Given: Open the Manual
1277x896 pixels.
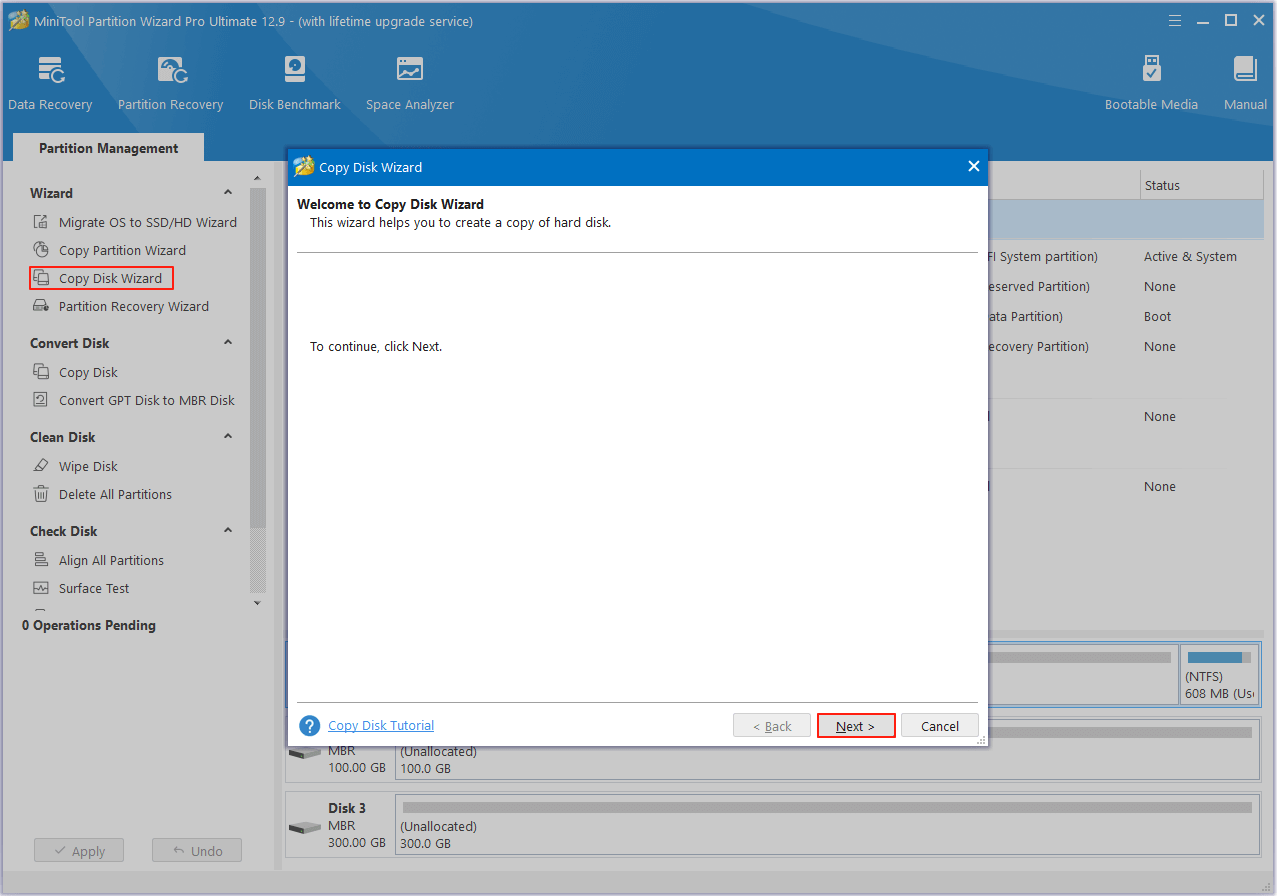Looking at the screenshot, I should coord(1245,84).
